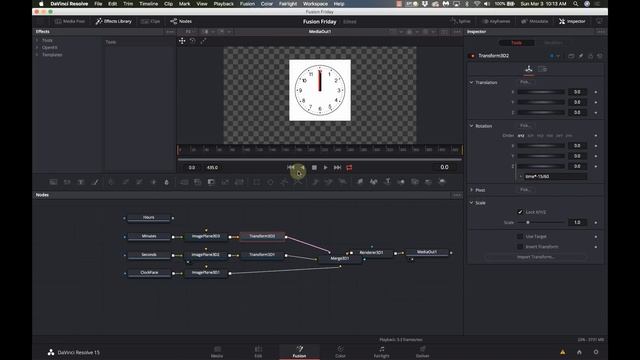Image resolution: width=640 pixels, height=360 pixels.
Task: Click the Translation Pick button
Action: coord(525,82)
